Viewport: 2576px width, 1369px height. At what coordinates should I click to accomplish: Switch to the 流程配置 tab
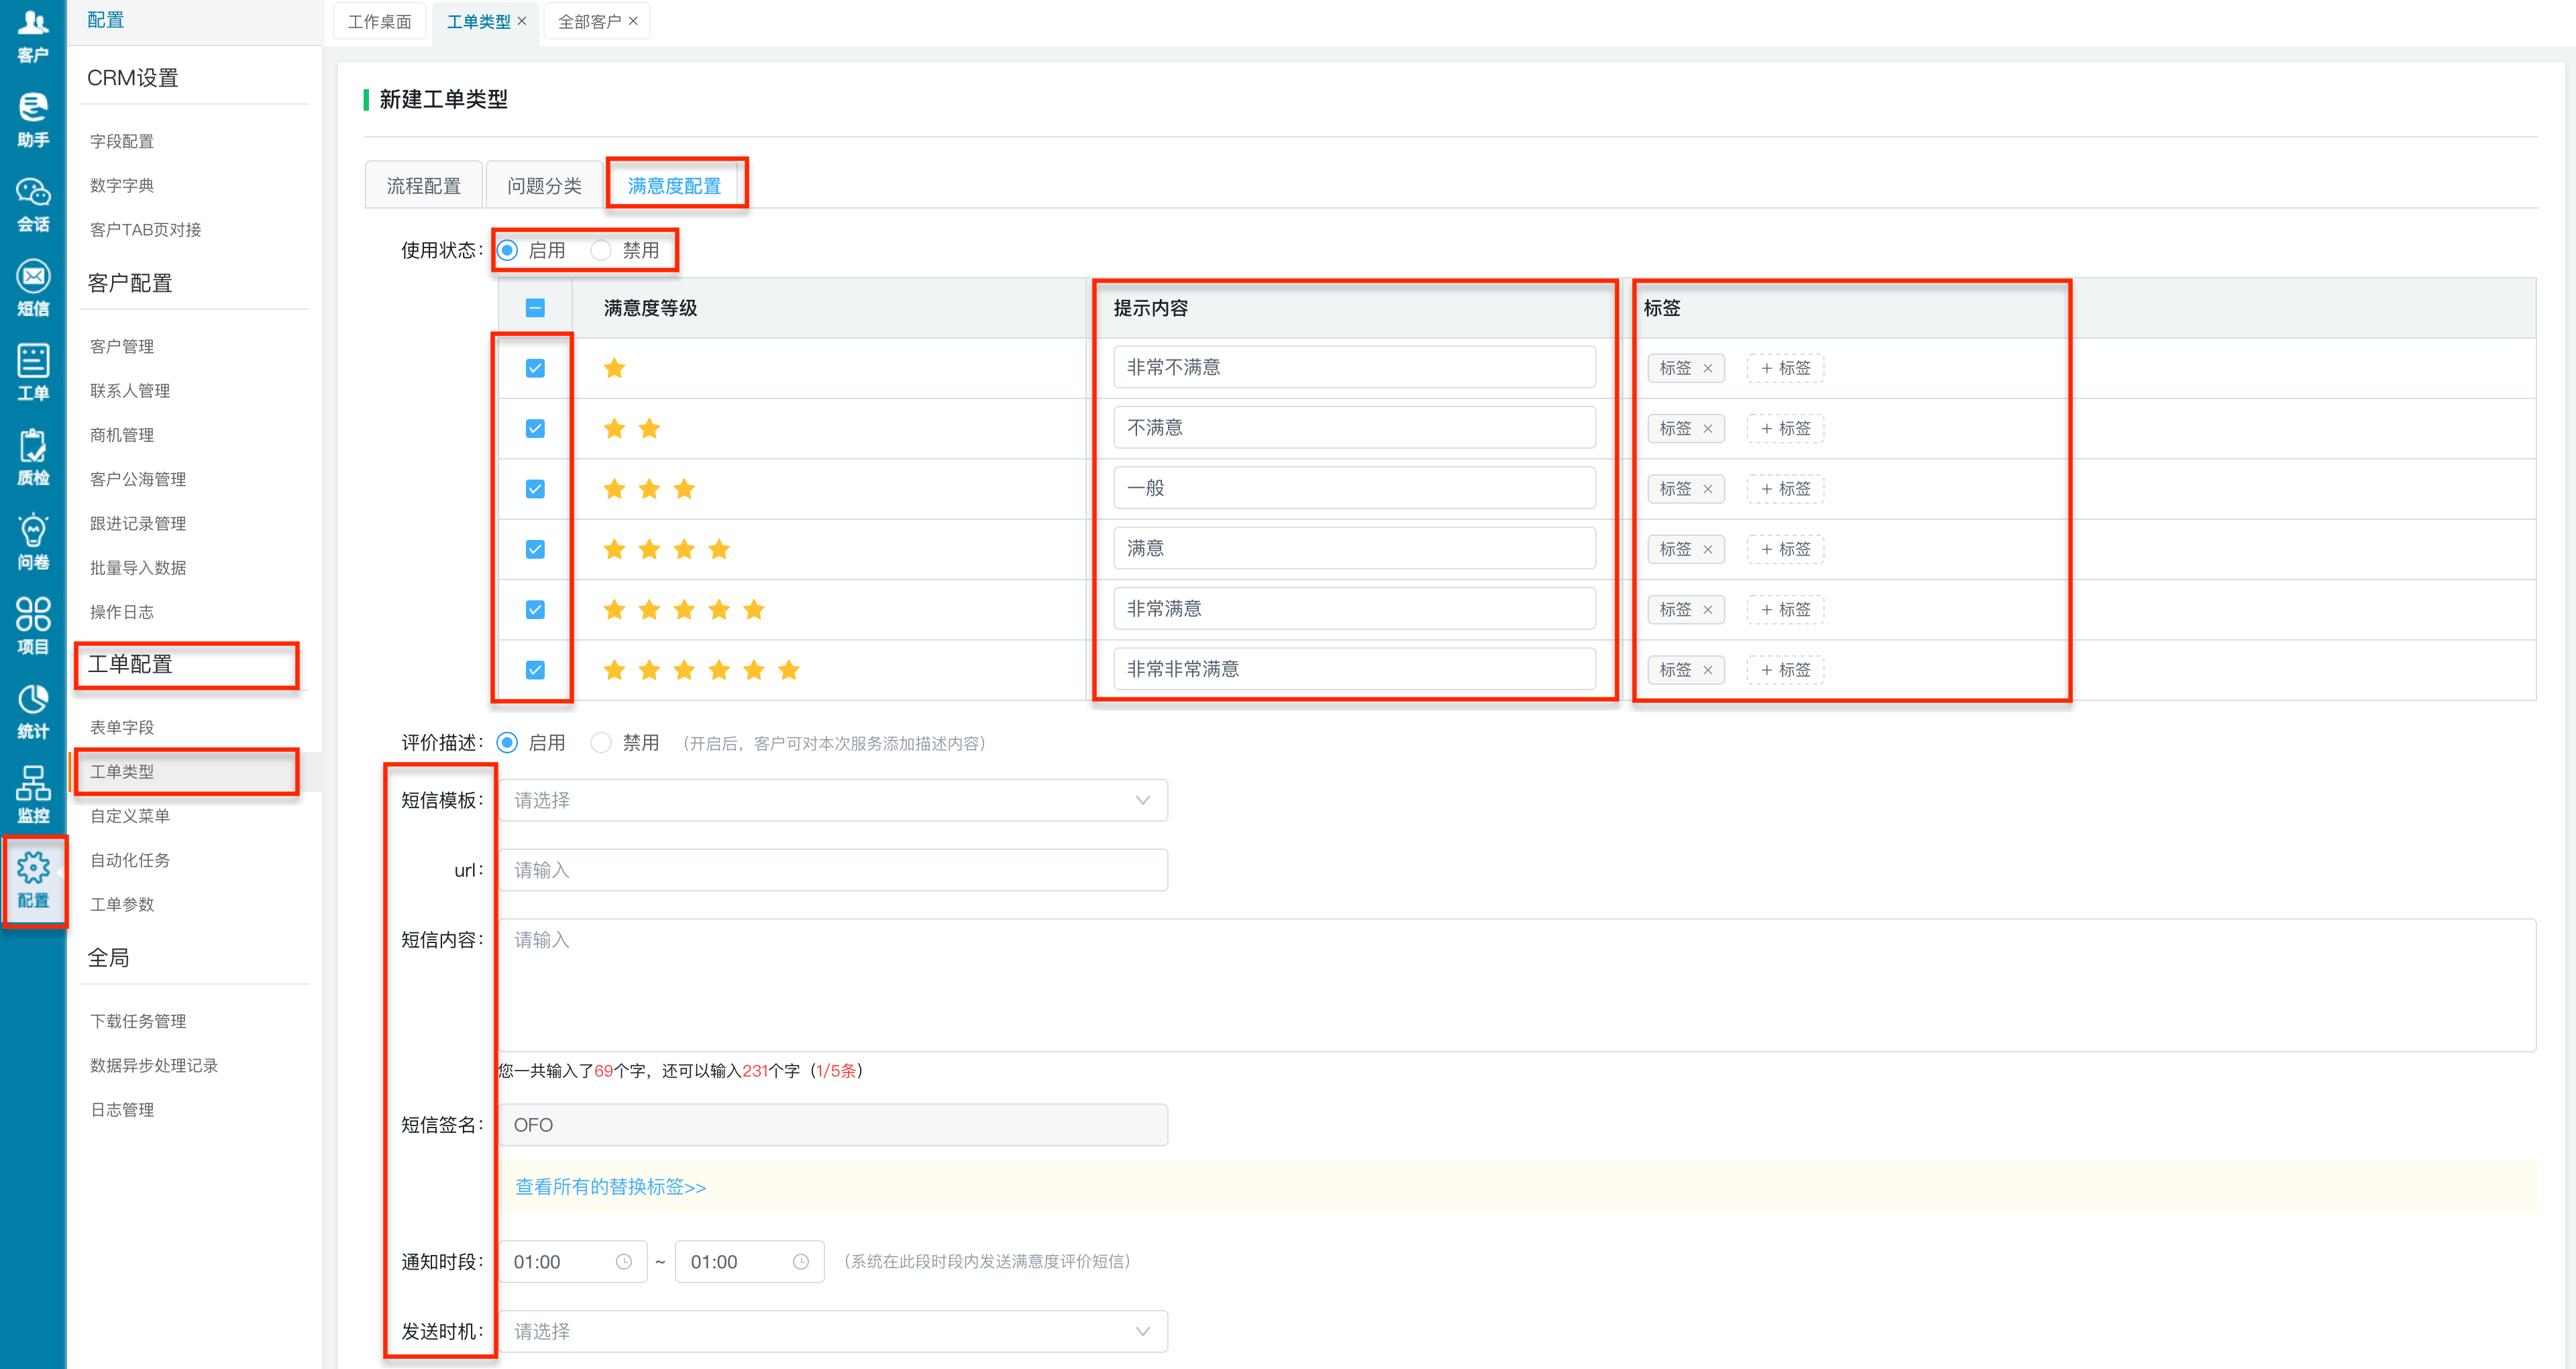click(x=424, y=186)
